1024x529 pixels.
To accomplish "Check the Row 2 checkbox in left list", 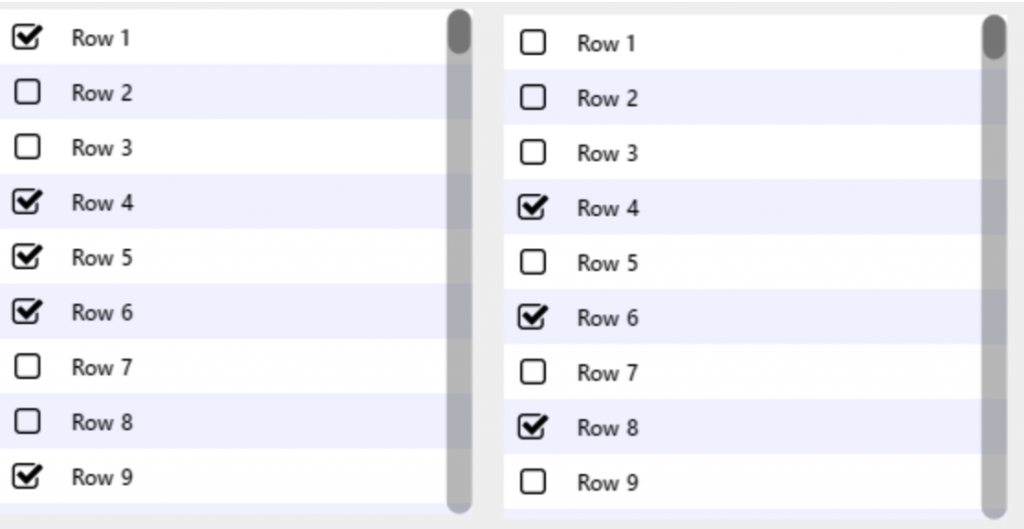I will coord(27,93).
